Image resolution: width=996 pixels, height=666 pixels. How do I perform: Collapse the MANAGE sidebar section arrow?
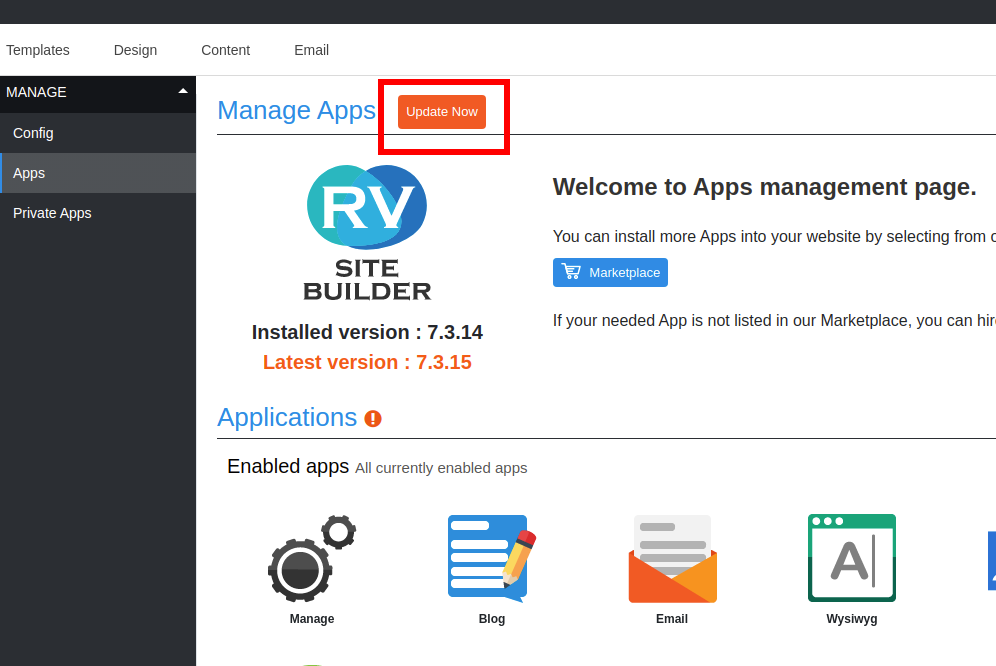point(183,92)
